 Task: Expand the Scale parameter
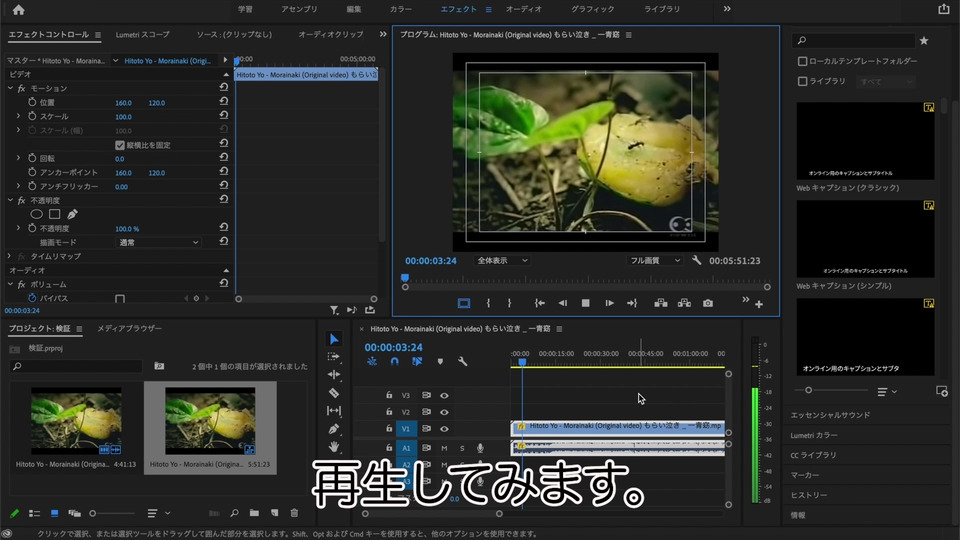pyautogui.click(x=18, y=116)
